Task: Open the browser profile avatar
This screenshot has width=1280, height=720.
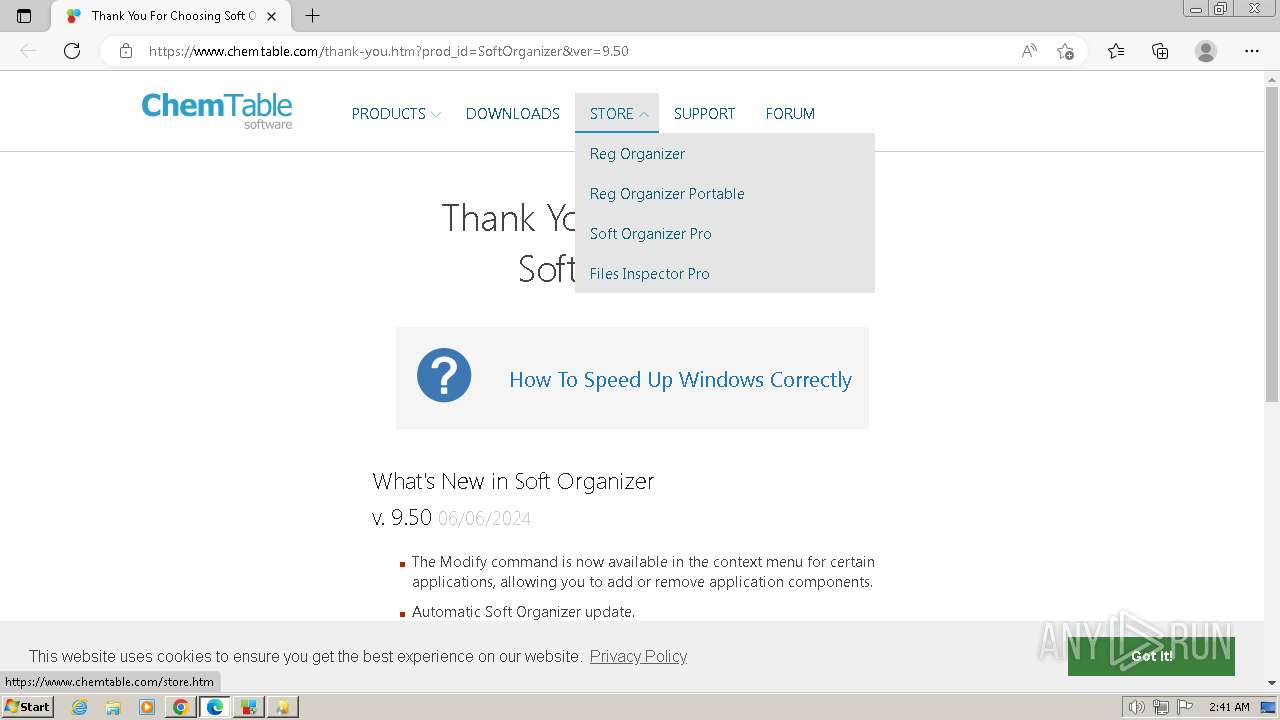Action: coord(1206,51)
